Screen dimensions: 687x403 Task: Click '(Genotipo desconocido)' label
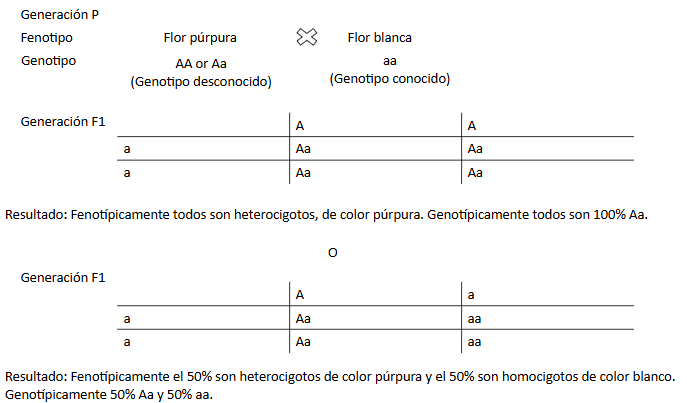pyautogui.click(x=201, y=82)
